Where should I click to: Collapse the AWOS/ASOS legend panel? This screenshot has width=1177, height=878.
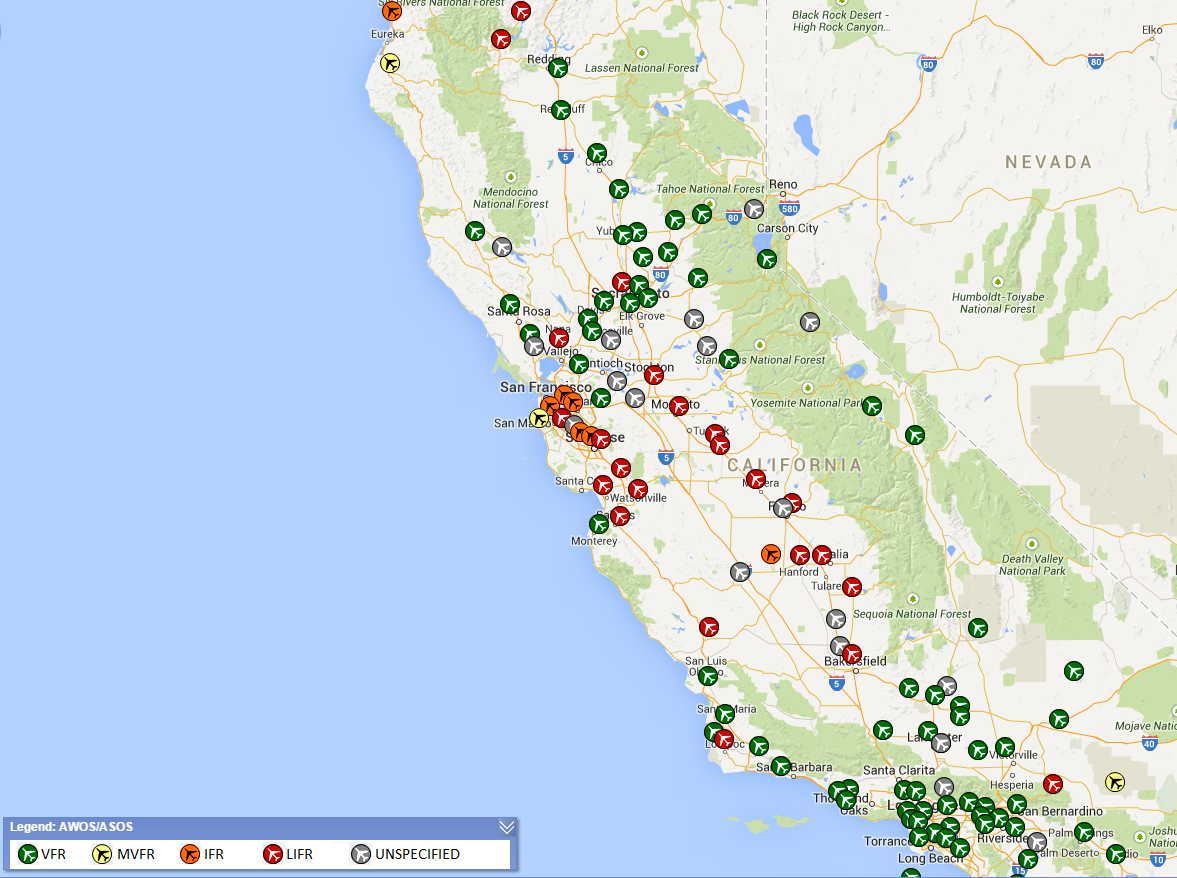(x=506, y=827)
